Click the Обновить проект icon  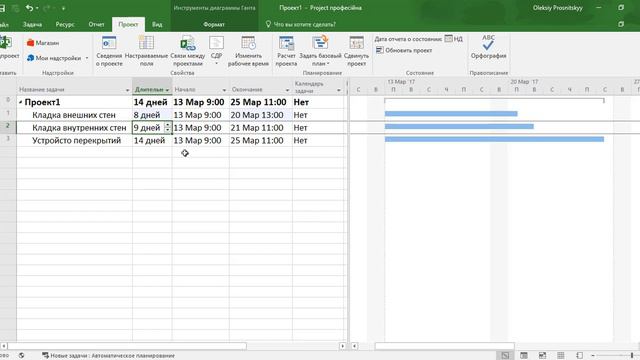[380, 50]
